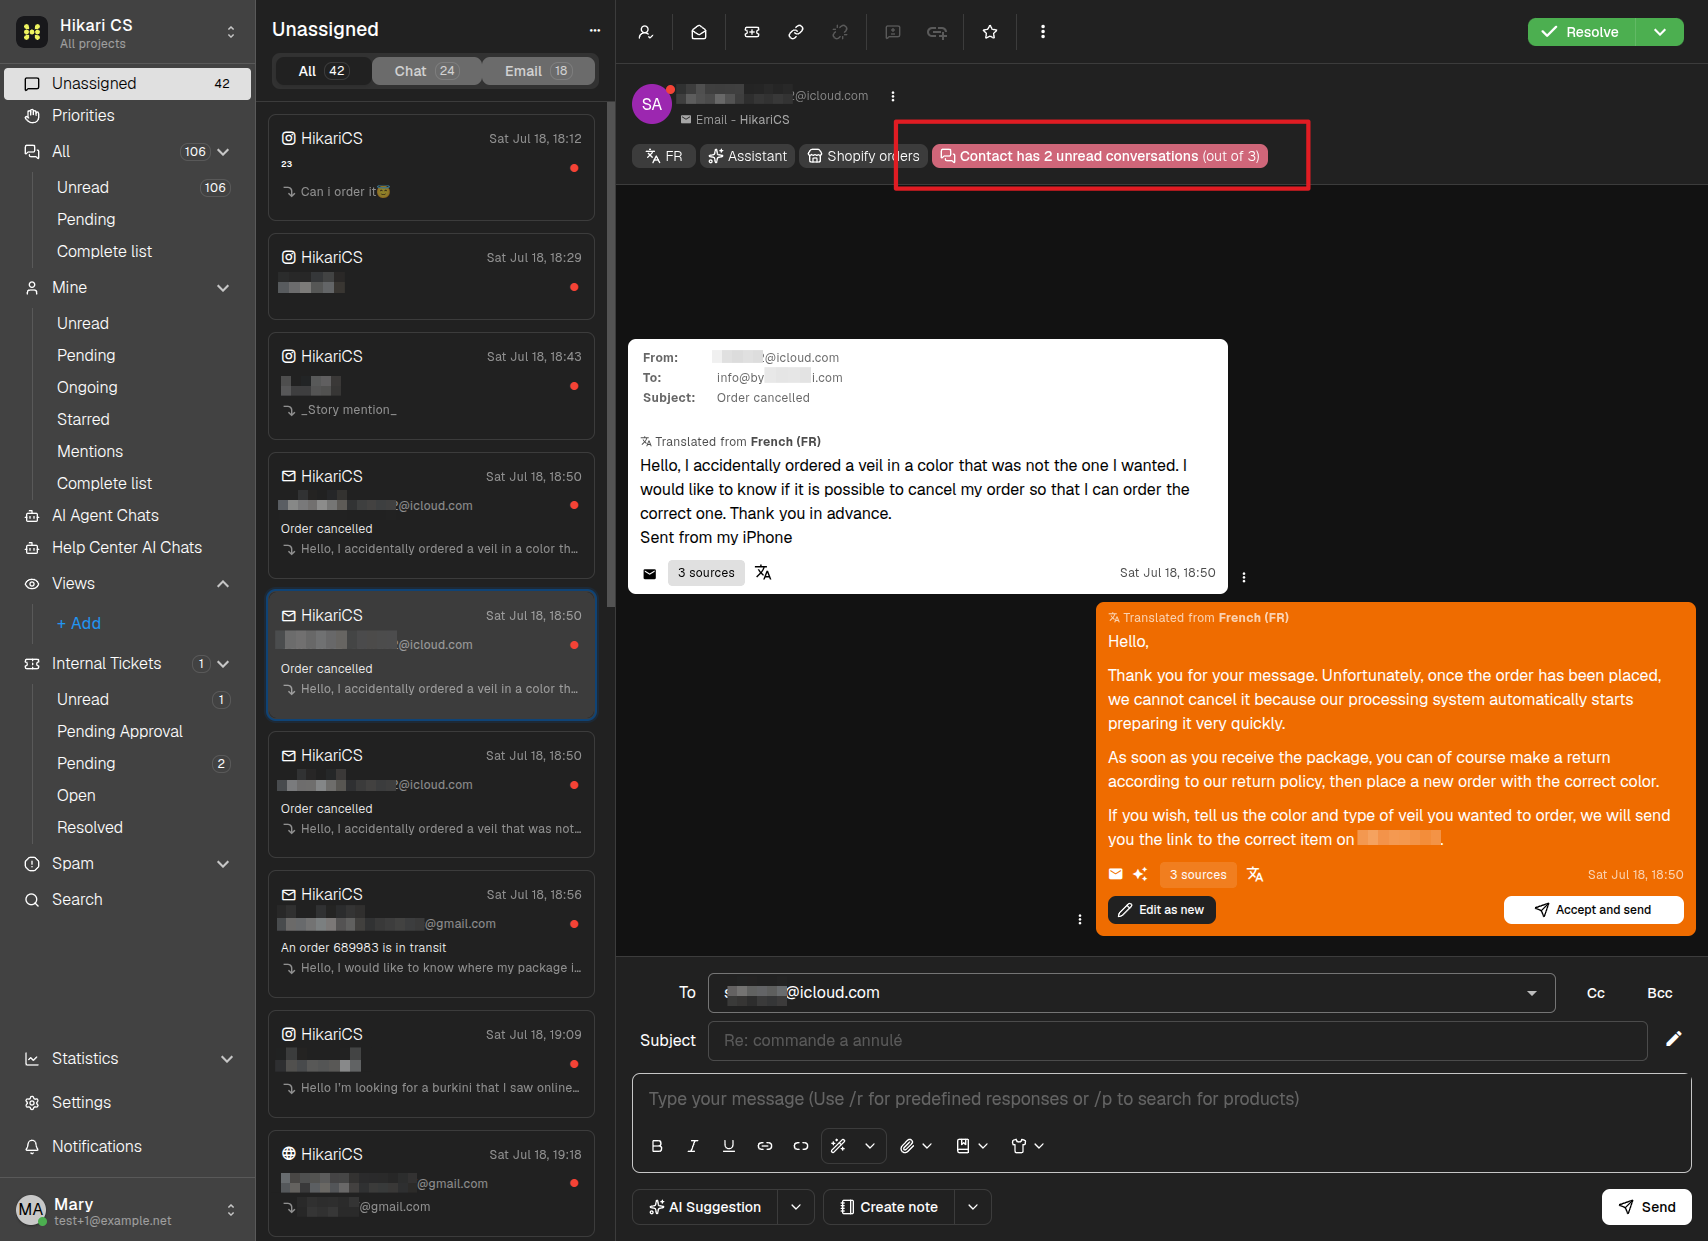1708x1241 pixels.
Task: Open the Shopify orders chip
Action: [863, 156]
